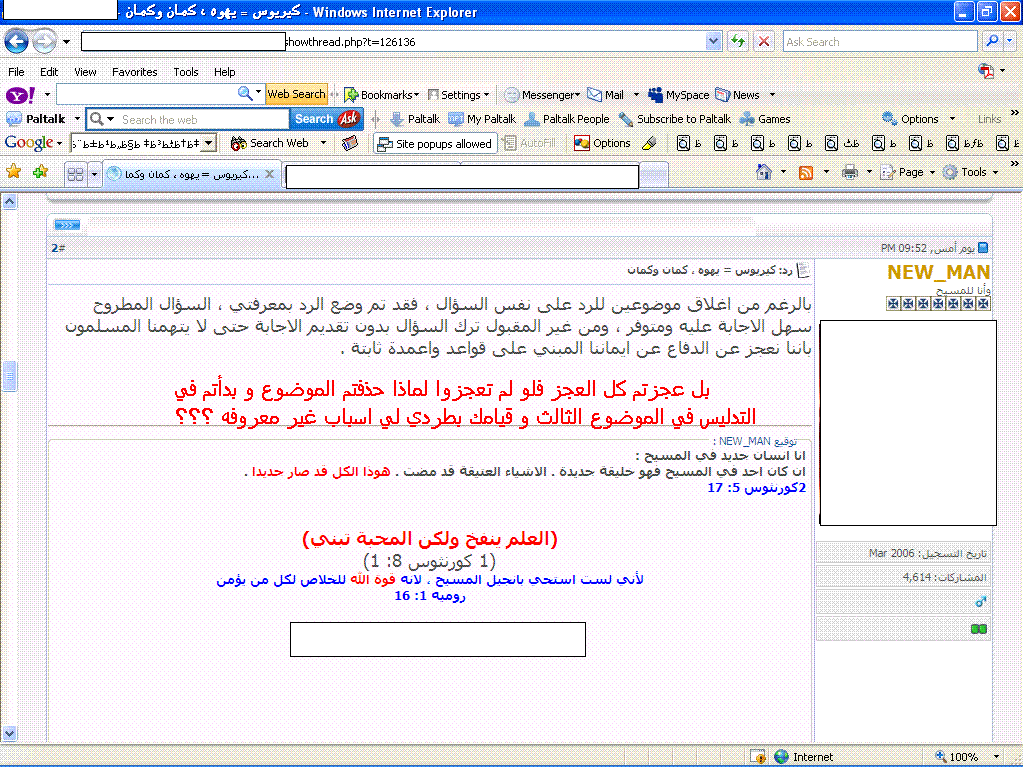This screenshot has width=1024, height=768.
Task: Click the NEW_MAN username link
Action: pos(938,273)
